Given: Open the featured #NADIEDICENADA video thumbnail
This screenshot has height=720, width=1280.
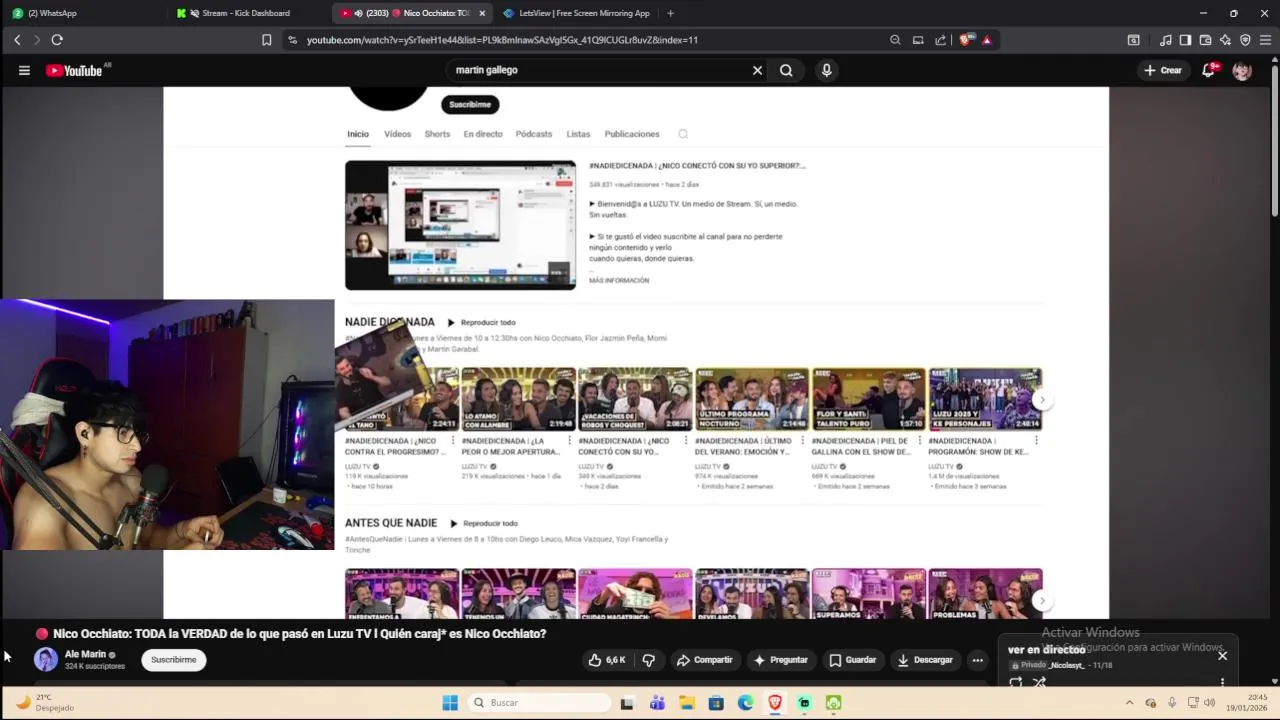Looking at the screenshot, I should click(460, 225).
